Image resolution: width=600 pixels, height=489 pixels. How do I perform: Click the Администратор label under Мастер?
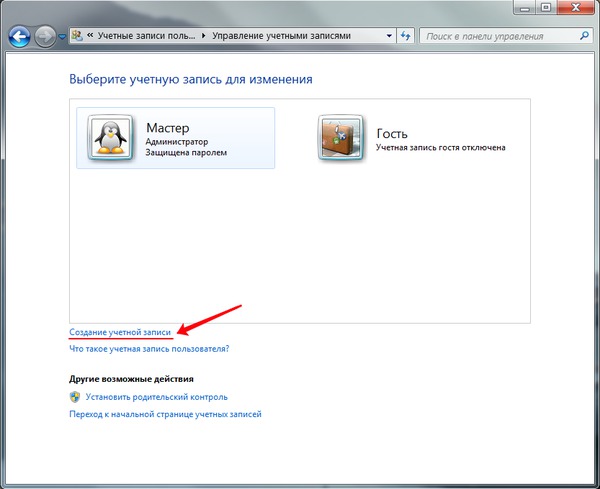[177, 142]
